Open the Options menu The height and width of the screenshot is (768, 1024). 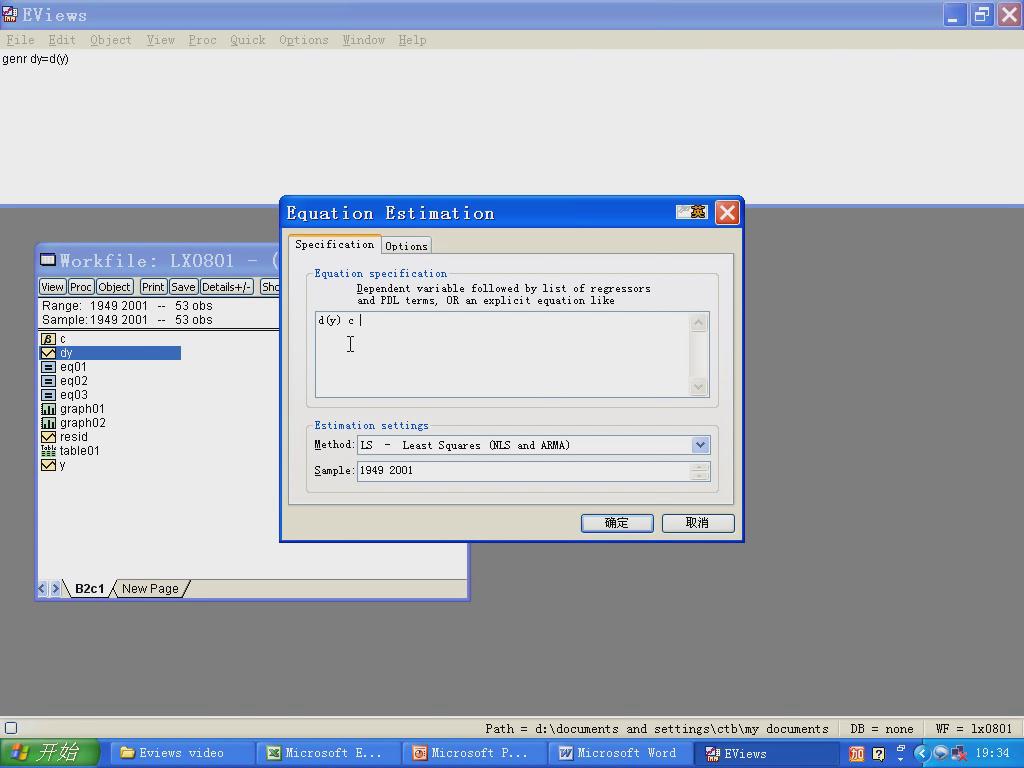coord(304,40)
